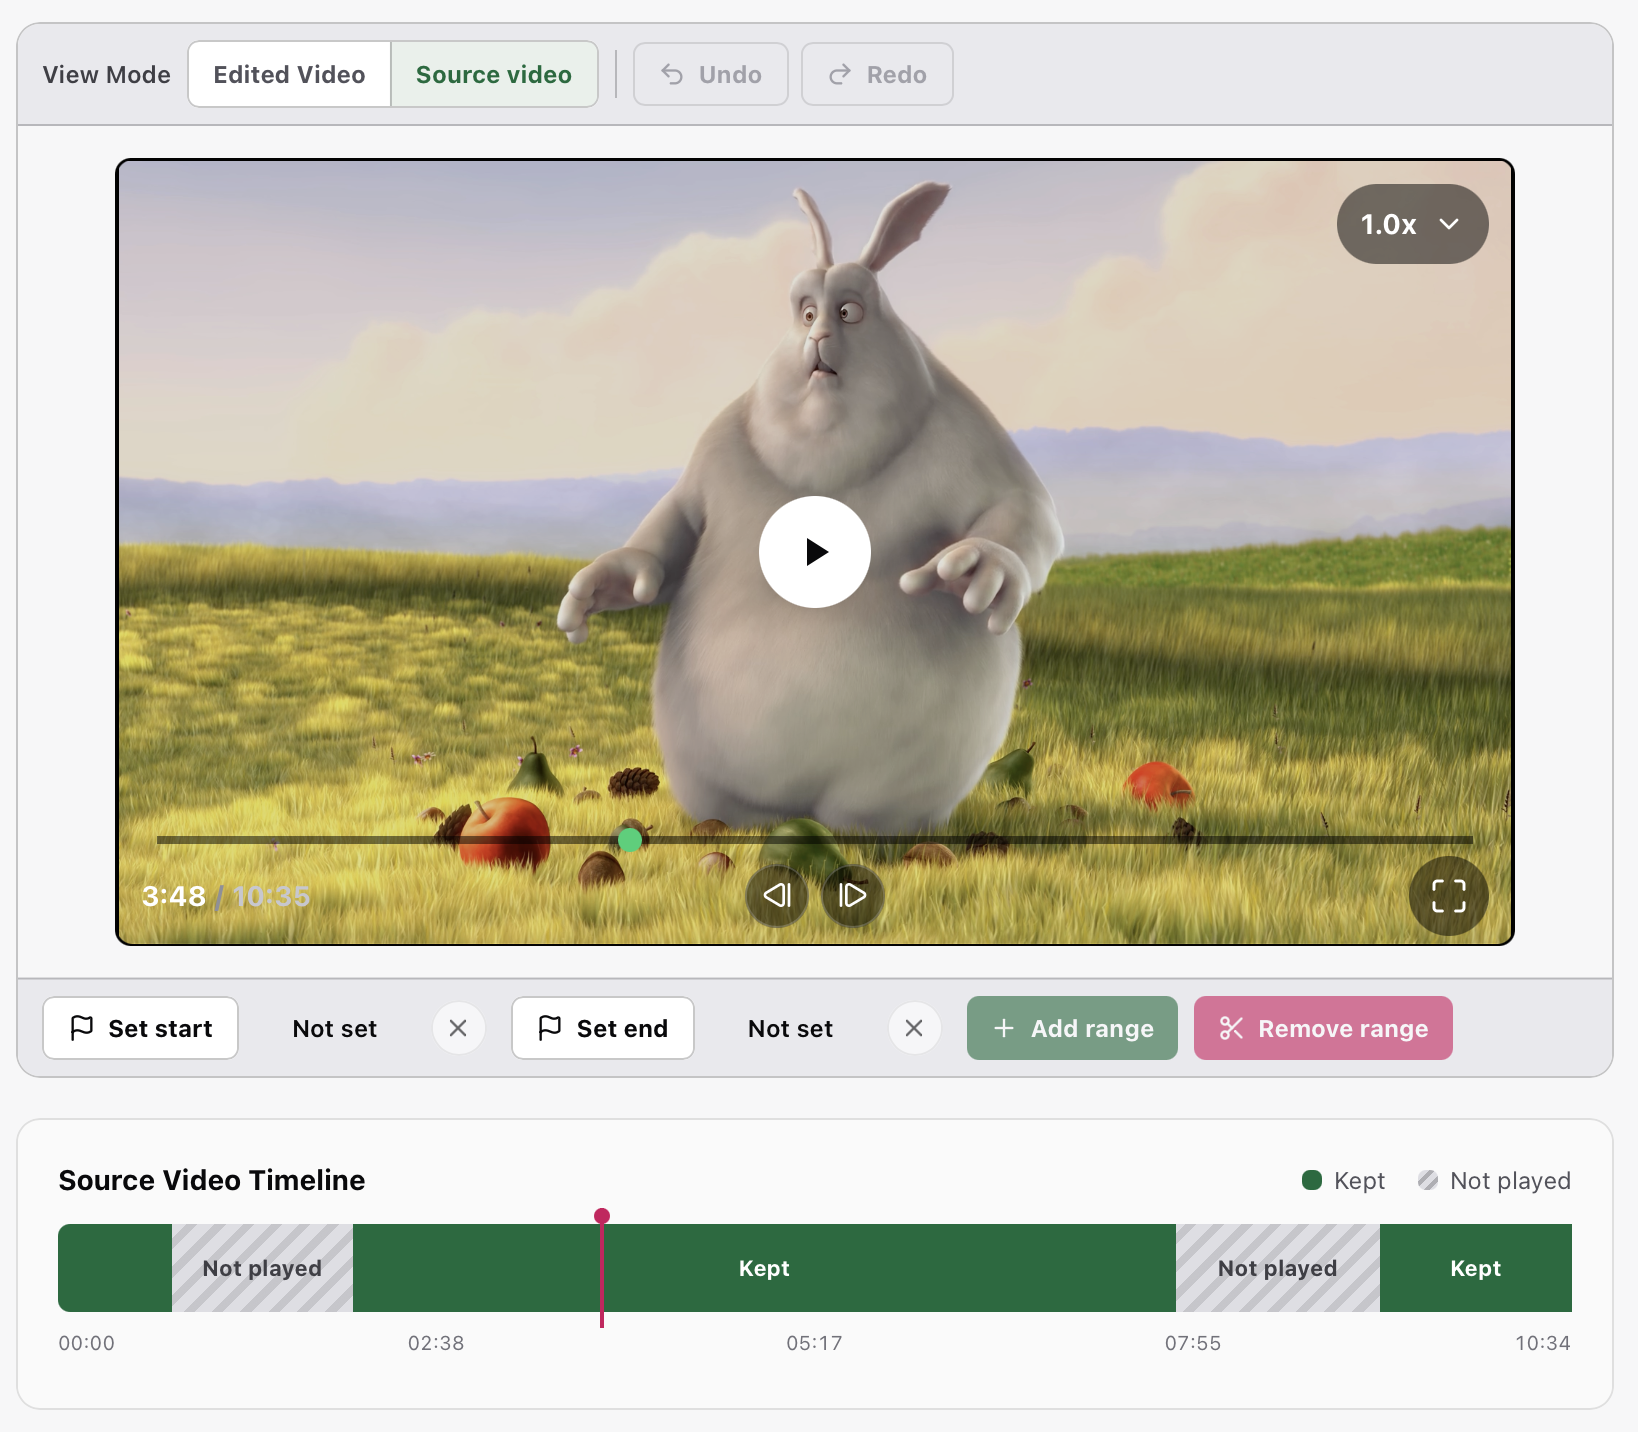This screenshot has width=1638, height=1432.
Task: Open the 1.0x playback speed dropdown
Action: pyautogui.click(x=1412, y=224)
